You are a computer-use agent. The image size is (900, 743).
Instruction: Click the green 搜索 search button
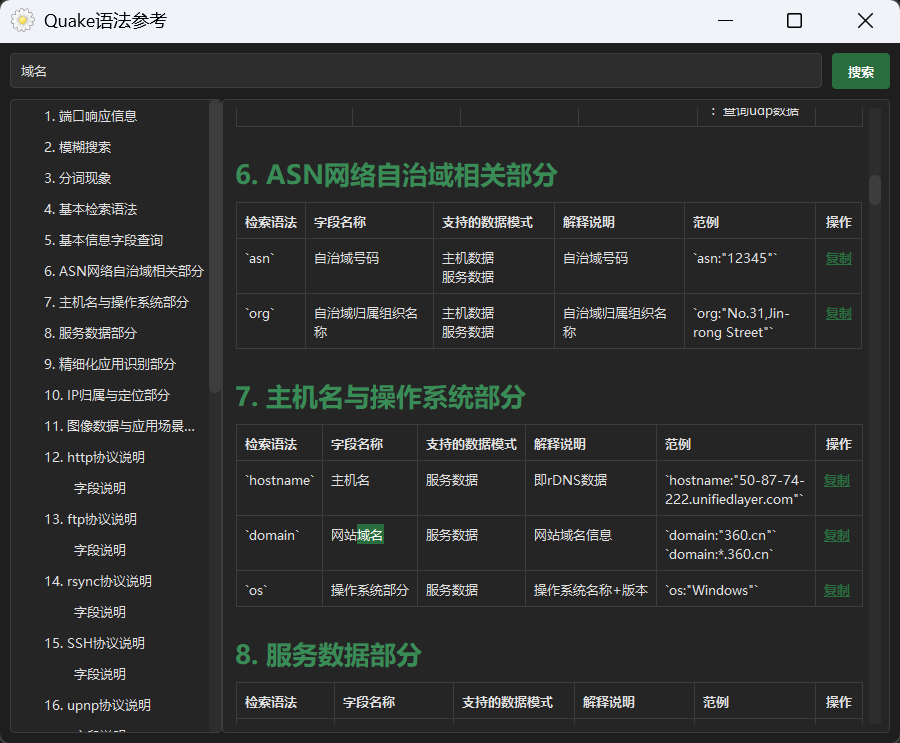860,71
